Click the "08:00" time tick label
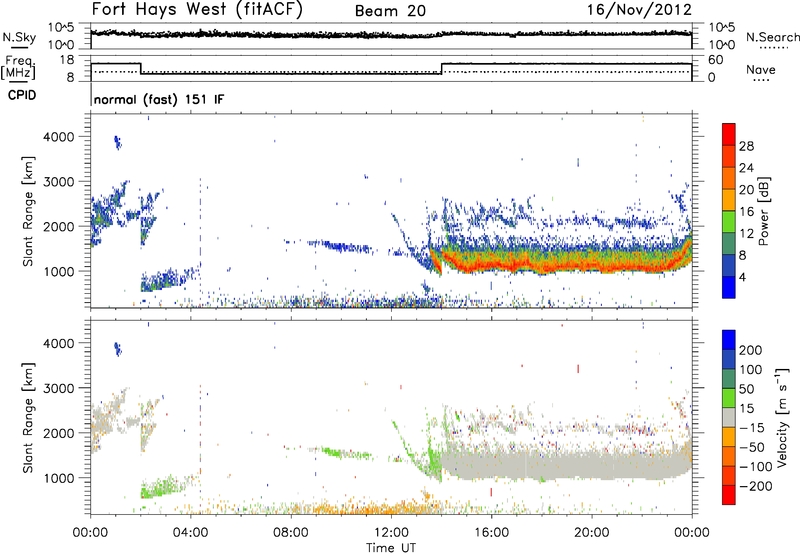800x554 pixels. [x=291, y=533]
